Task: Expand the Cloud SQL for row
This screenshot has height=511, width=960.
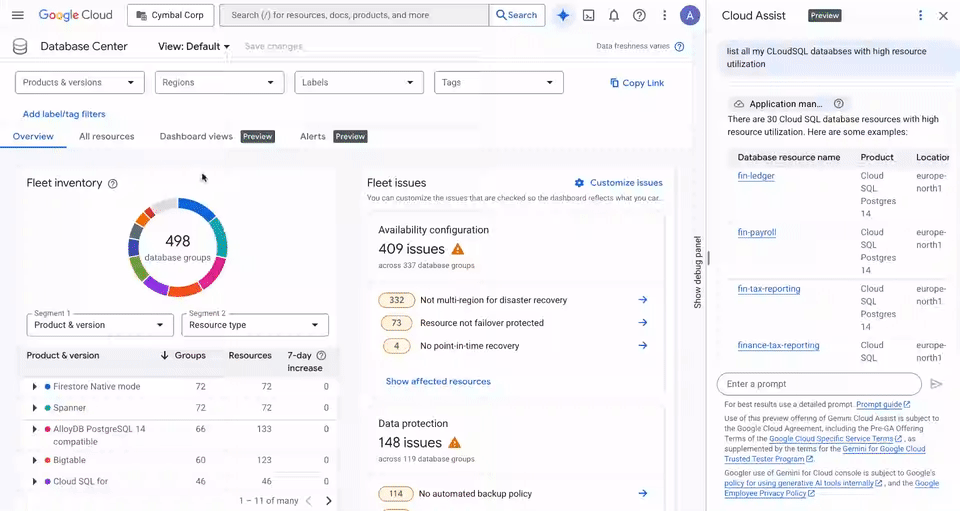Action: click(x=34, y=482)
